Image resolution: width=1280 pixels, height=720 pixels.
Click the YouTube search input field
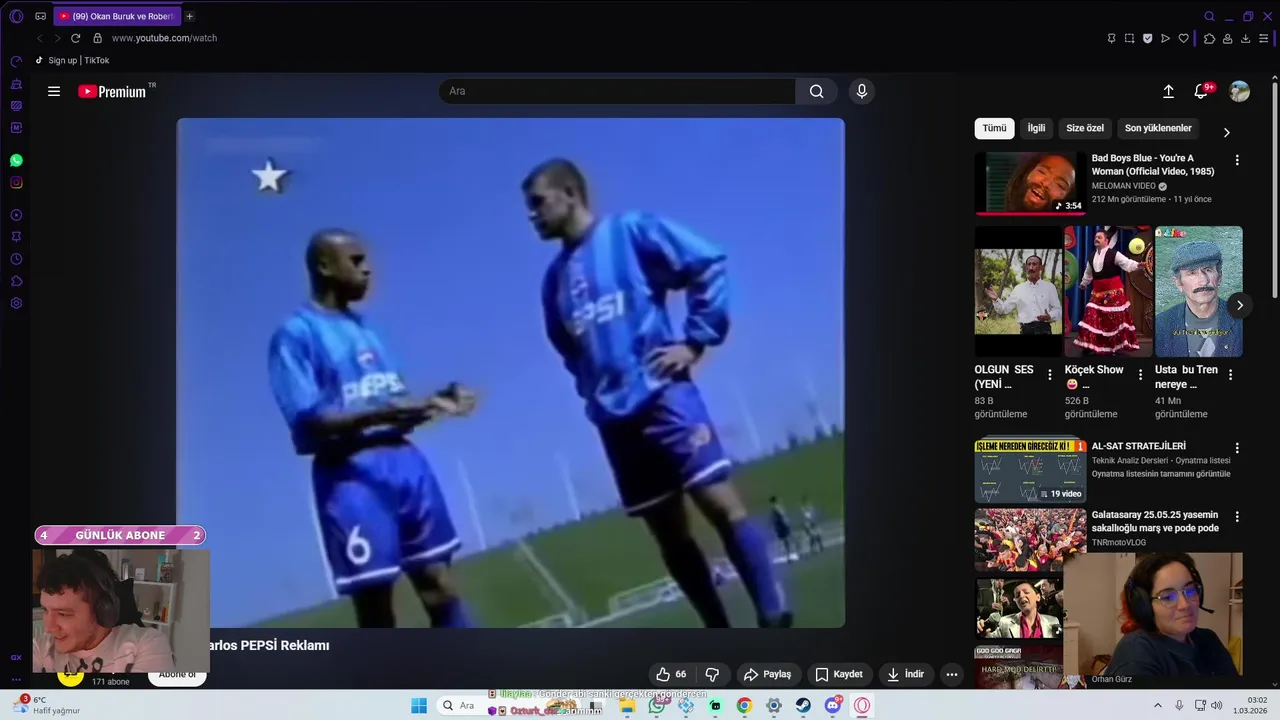(617, 91)
